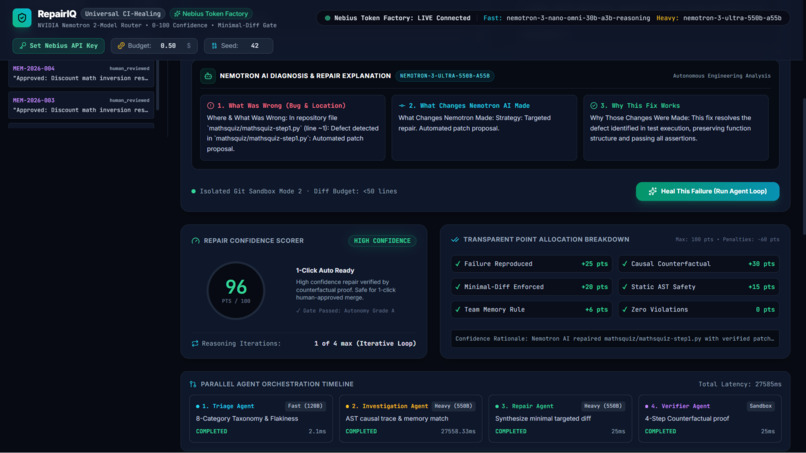Click the memory list sidebar scrollbar

157,85
